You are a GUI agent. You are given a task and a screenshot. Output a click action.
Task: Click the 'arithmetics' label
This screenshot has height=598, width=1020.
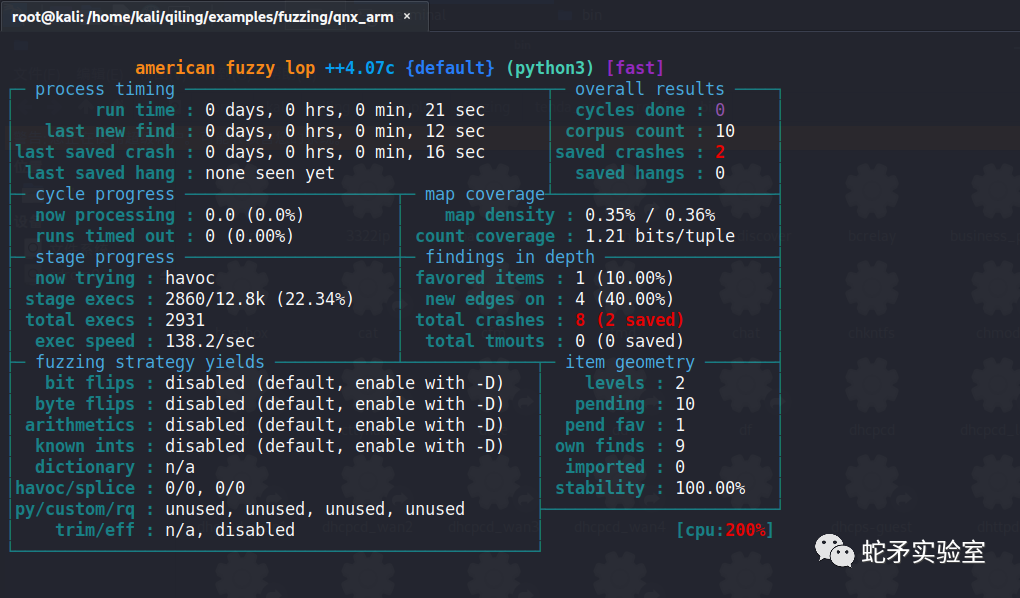point(79,425)
